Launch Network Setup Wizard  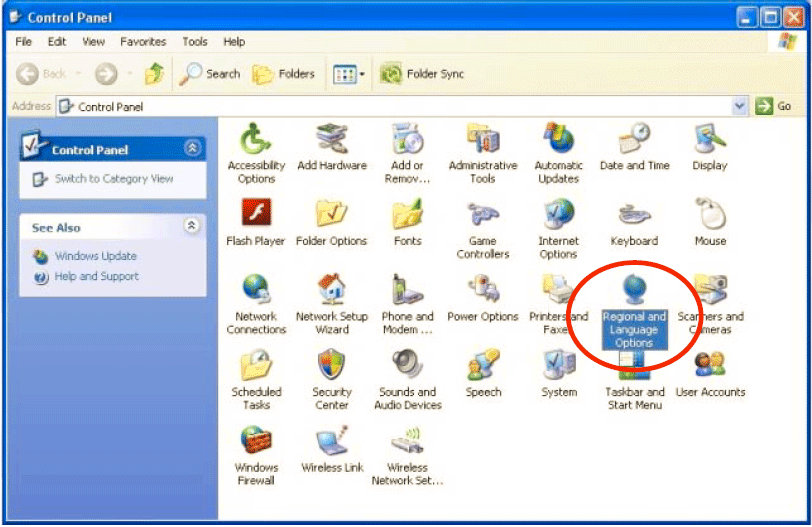[331, 290]
